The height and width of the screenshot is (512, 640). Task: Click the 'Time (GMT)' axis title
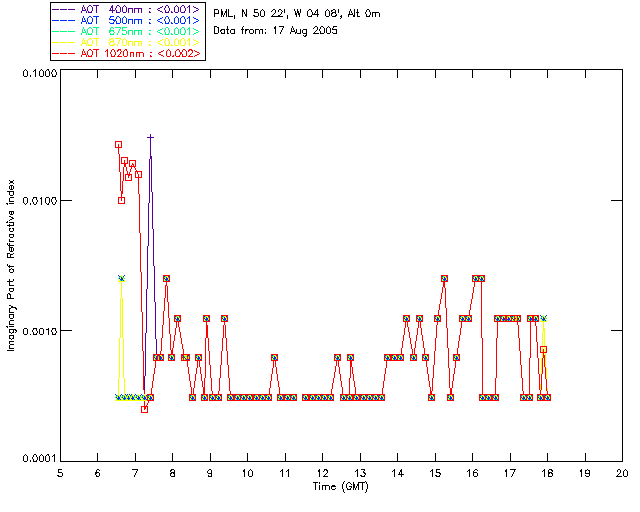341,486
